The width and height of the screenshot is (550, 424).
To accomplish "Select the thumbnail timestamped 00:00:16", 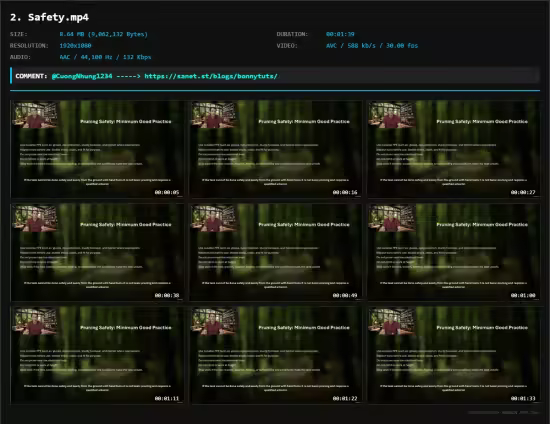I will [275, 149].
